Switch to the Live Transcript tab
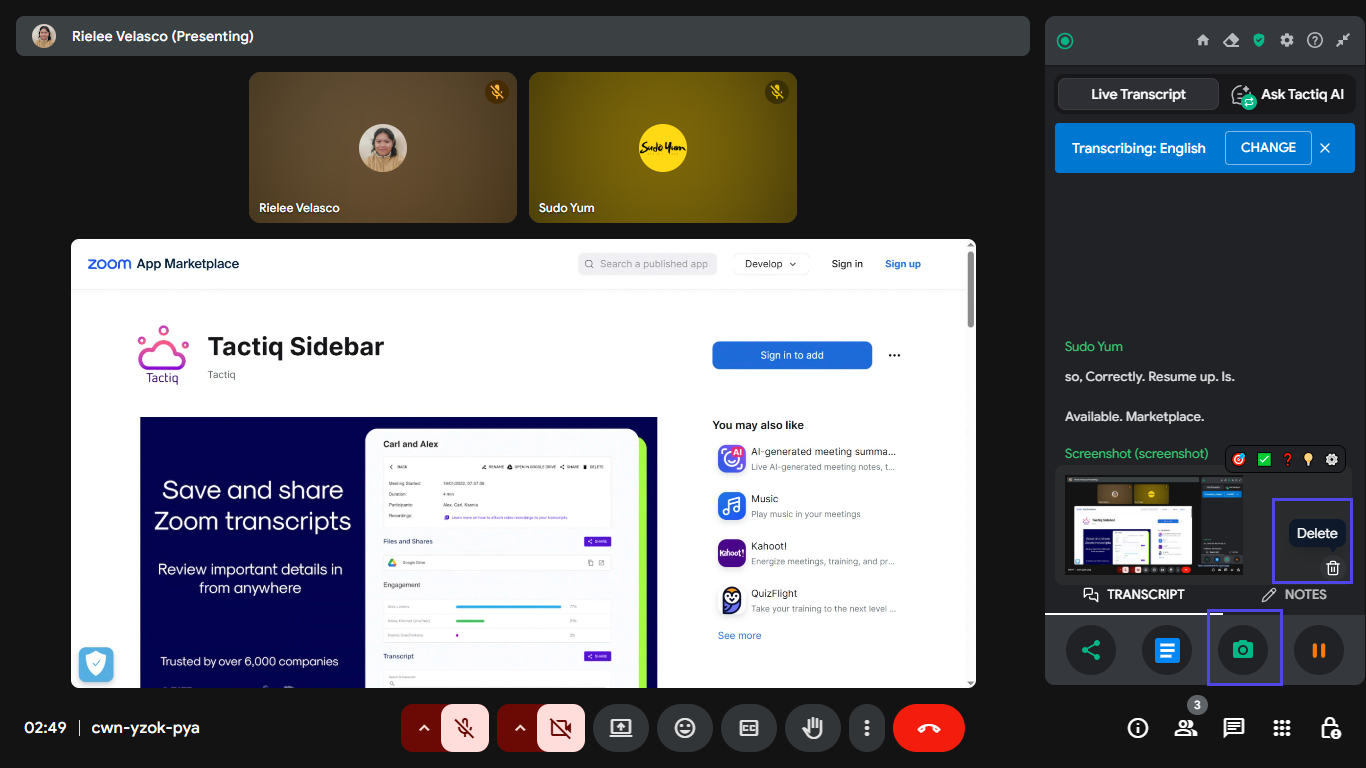1366x768 pixels. click(1138, 94)
